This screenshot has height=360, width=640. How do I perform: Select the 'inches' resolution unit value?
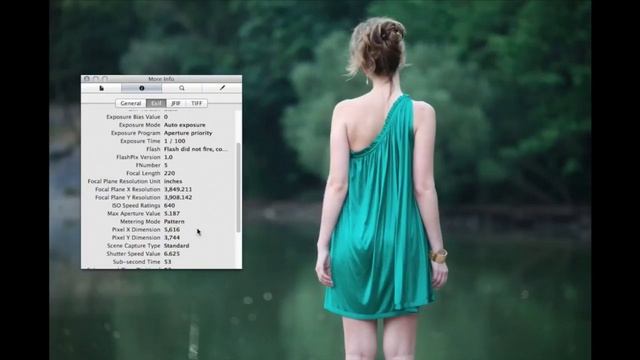(173, 181)
